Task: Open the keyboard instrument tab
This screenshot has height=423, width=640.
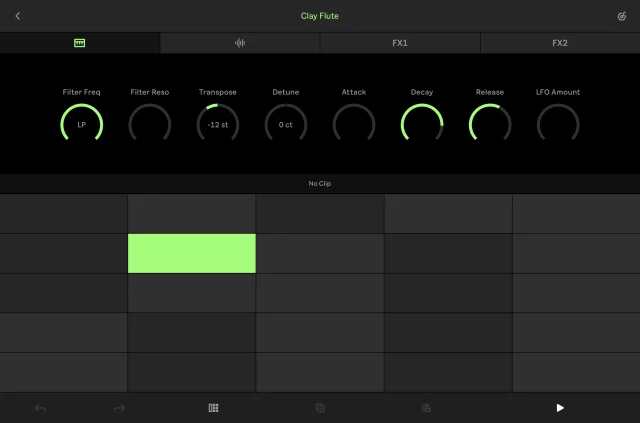Action: coord(80,43)
